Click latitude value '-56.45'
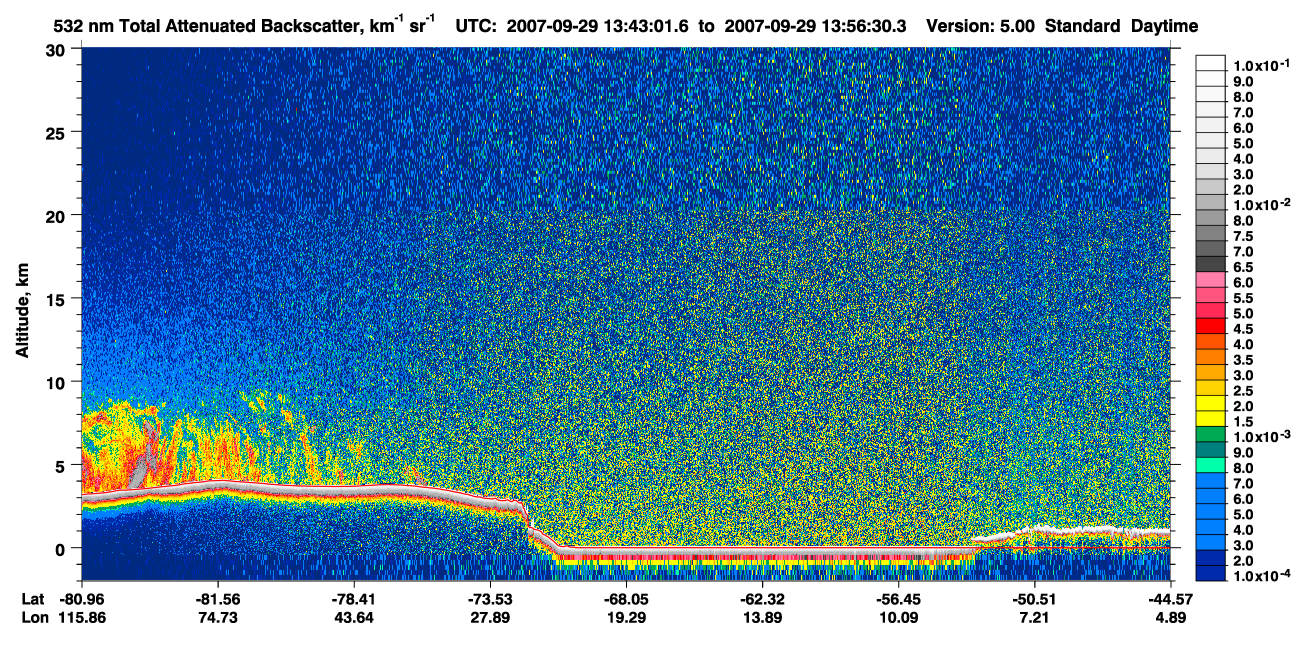1300x667 pixels. click(898, 599)
